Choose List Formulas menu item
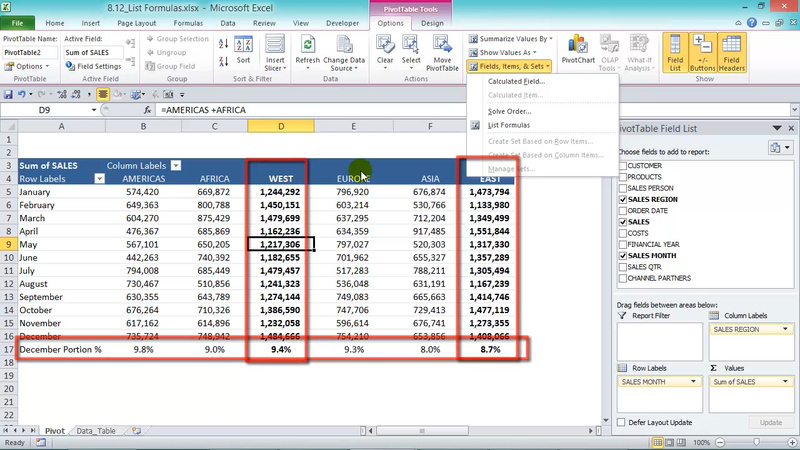800x450 pixels. pyautogui.click(x=509, y=125)
